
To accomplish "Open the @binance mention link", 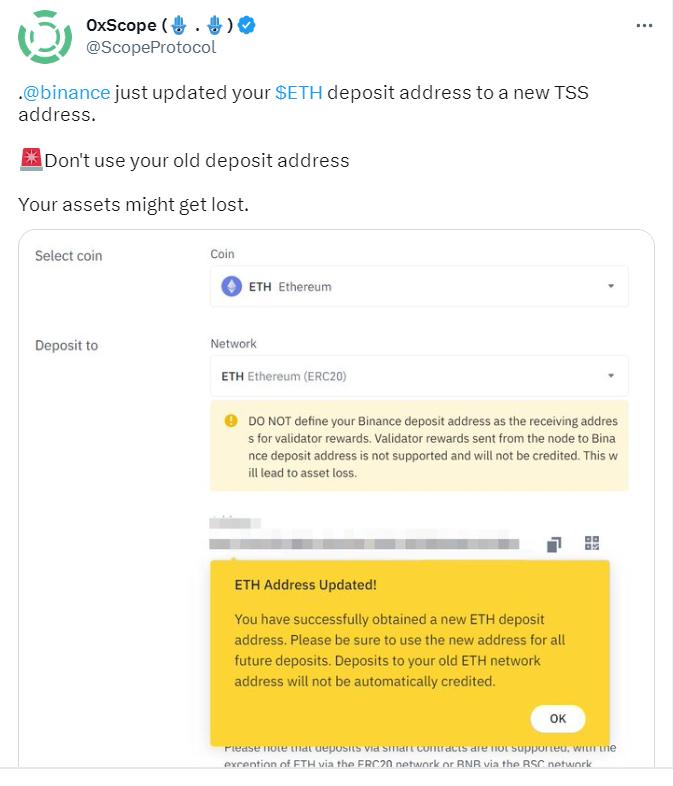I will (x=67, y=93).
